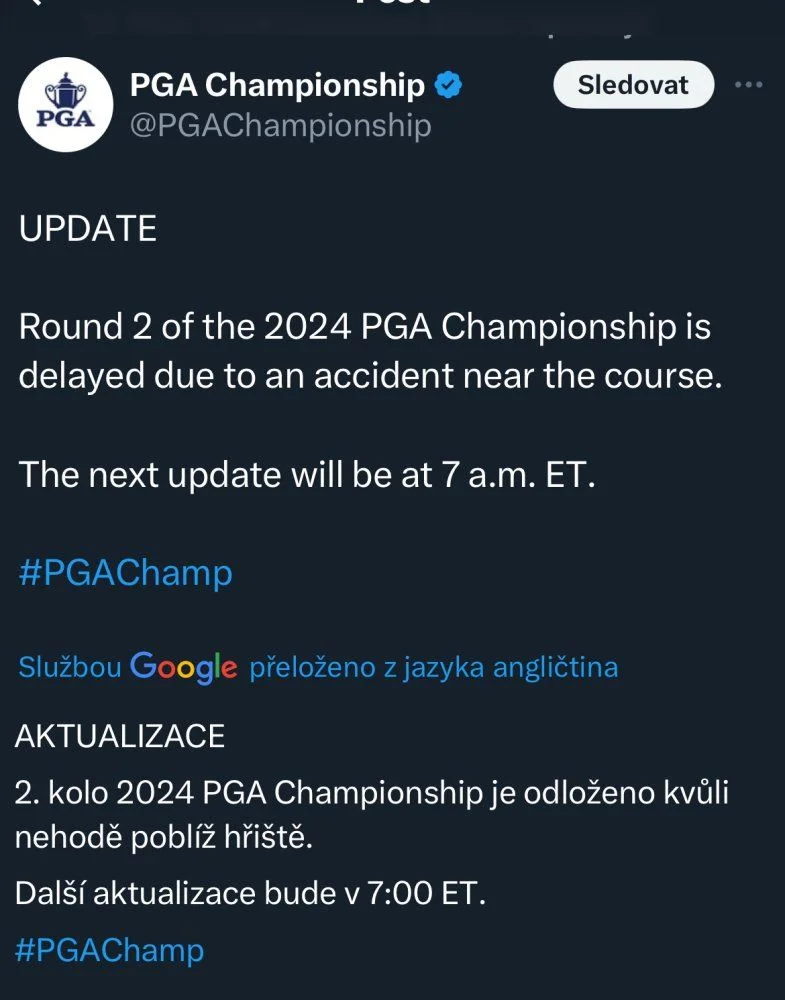
Task: Follow the account with Sledovat button
Action: pyautogui.click(x=633, y=84)
